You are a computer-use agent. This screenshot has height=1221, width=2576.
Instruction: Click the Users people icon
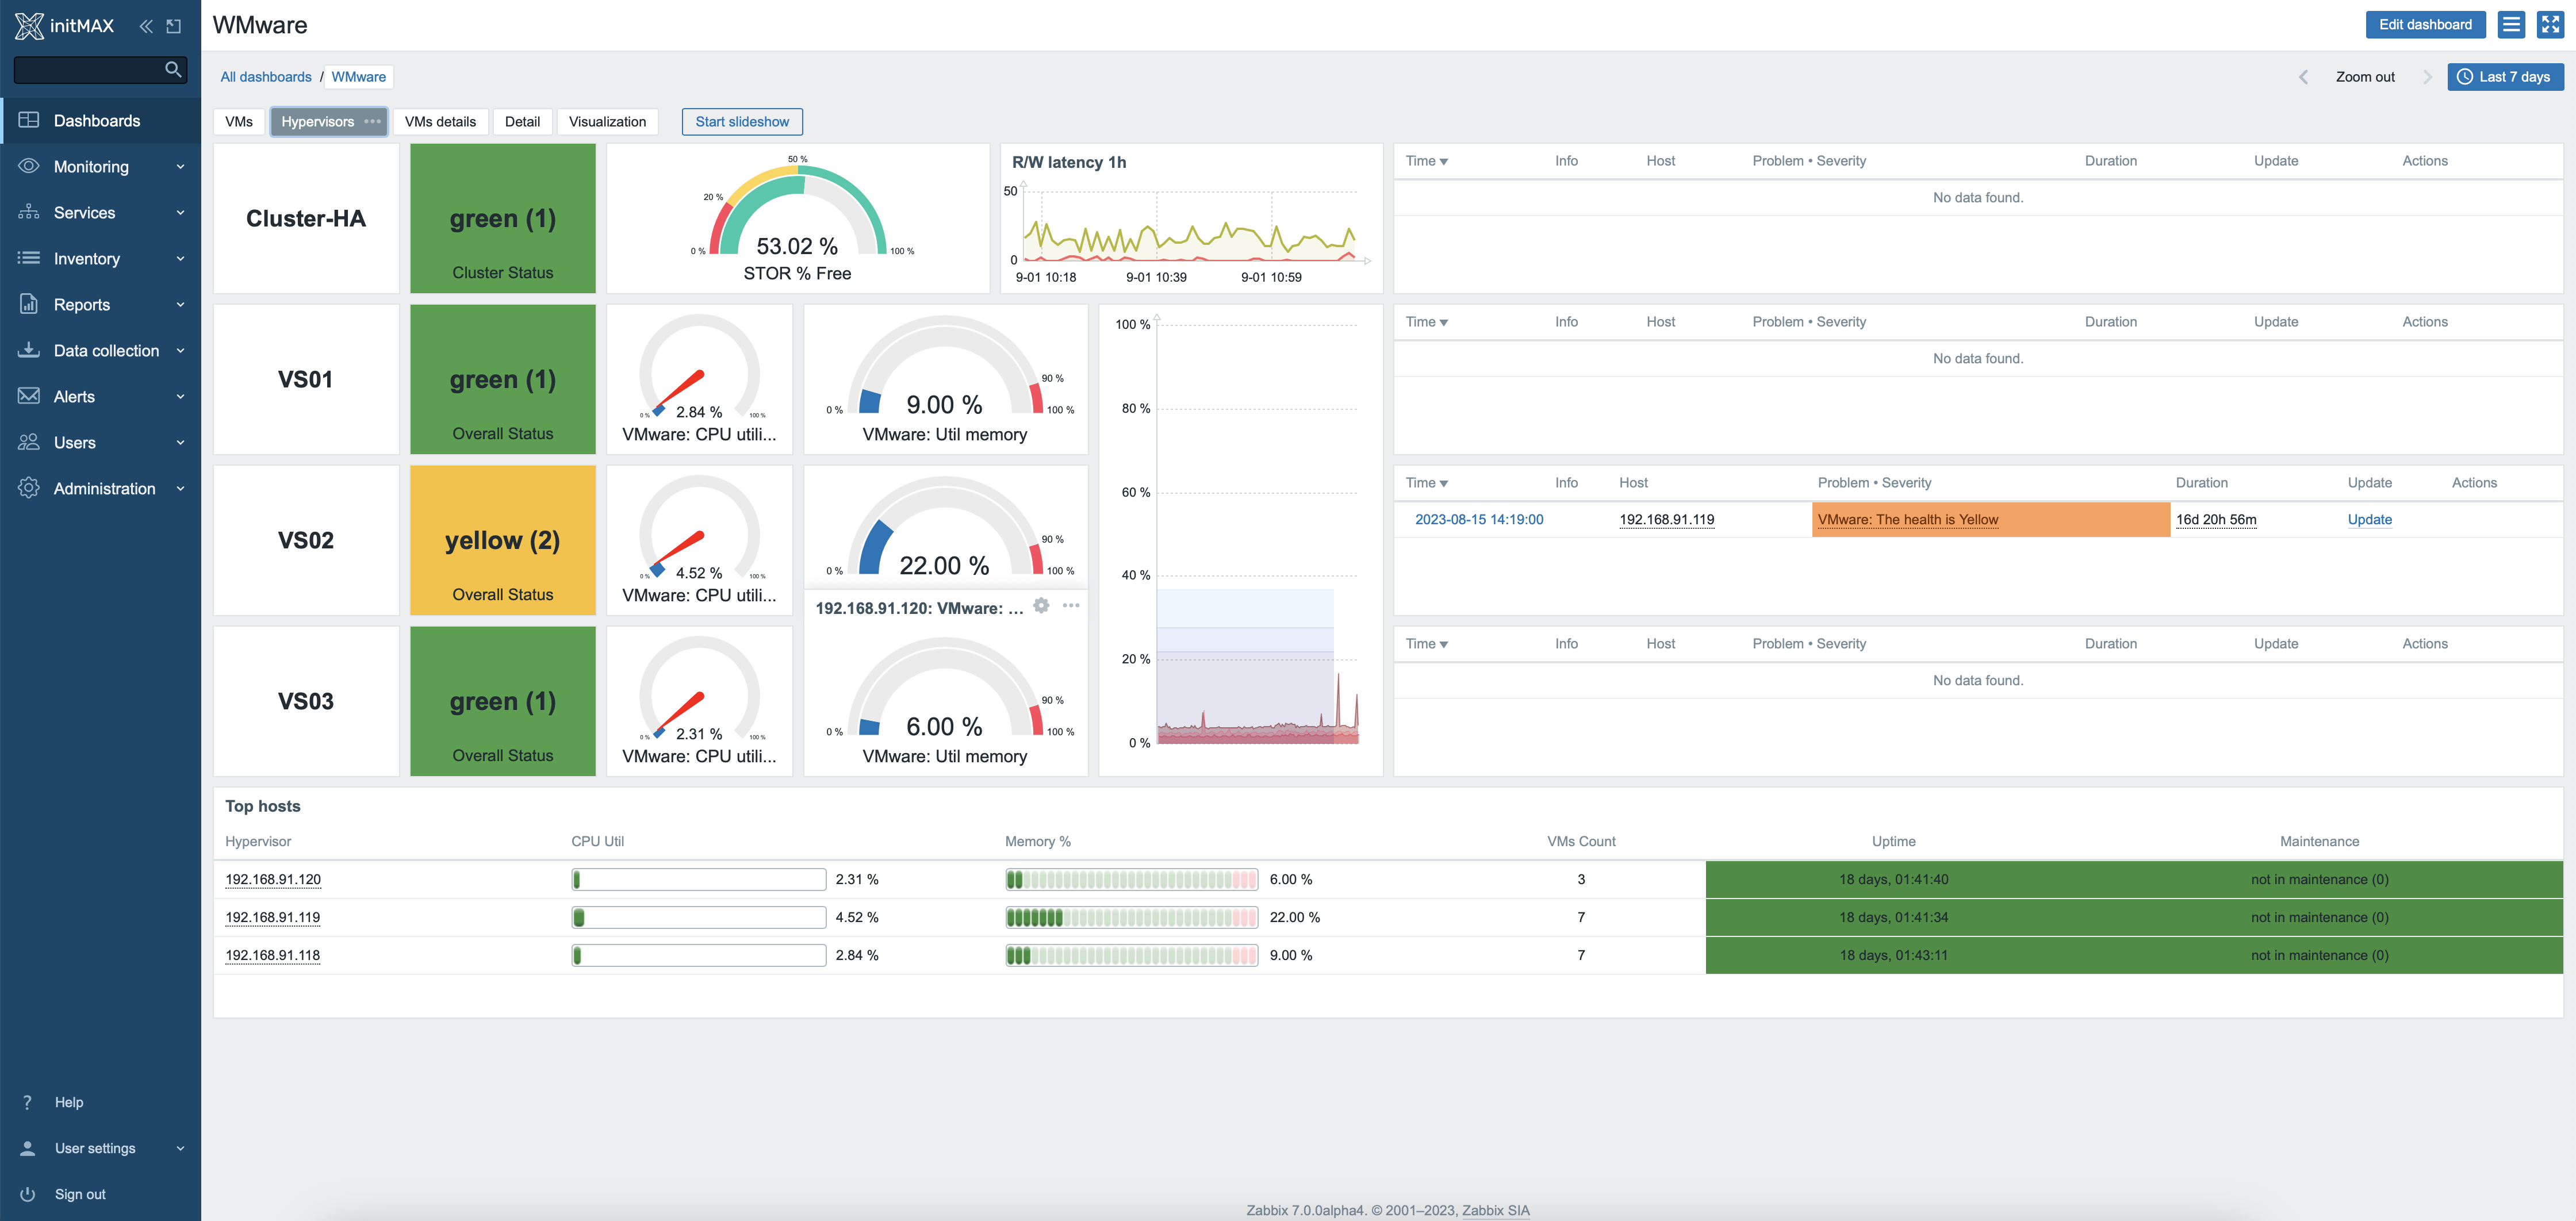point(29,442)
